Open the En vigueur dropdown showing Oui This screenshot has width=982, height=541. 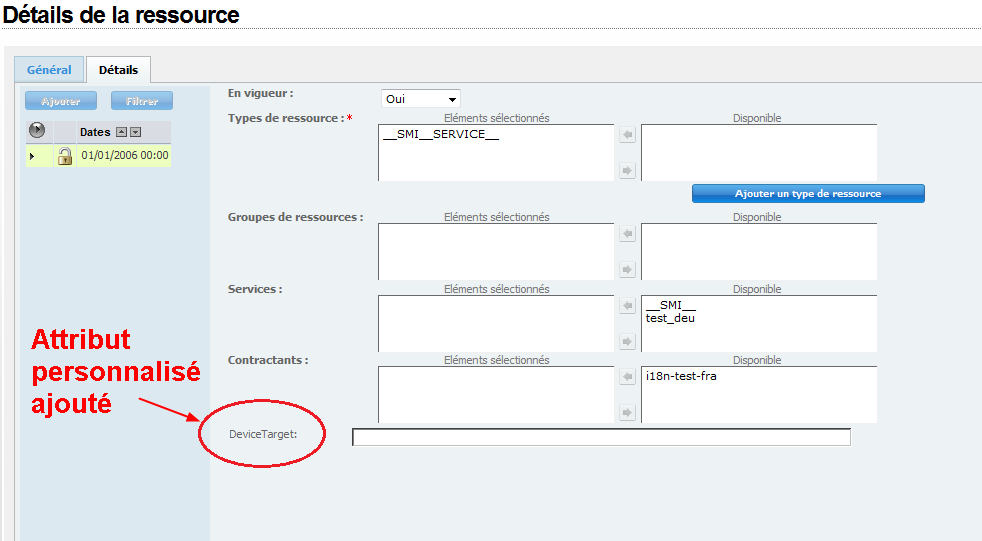421,99
